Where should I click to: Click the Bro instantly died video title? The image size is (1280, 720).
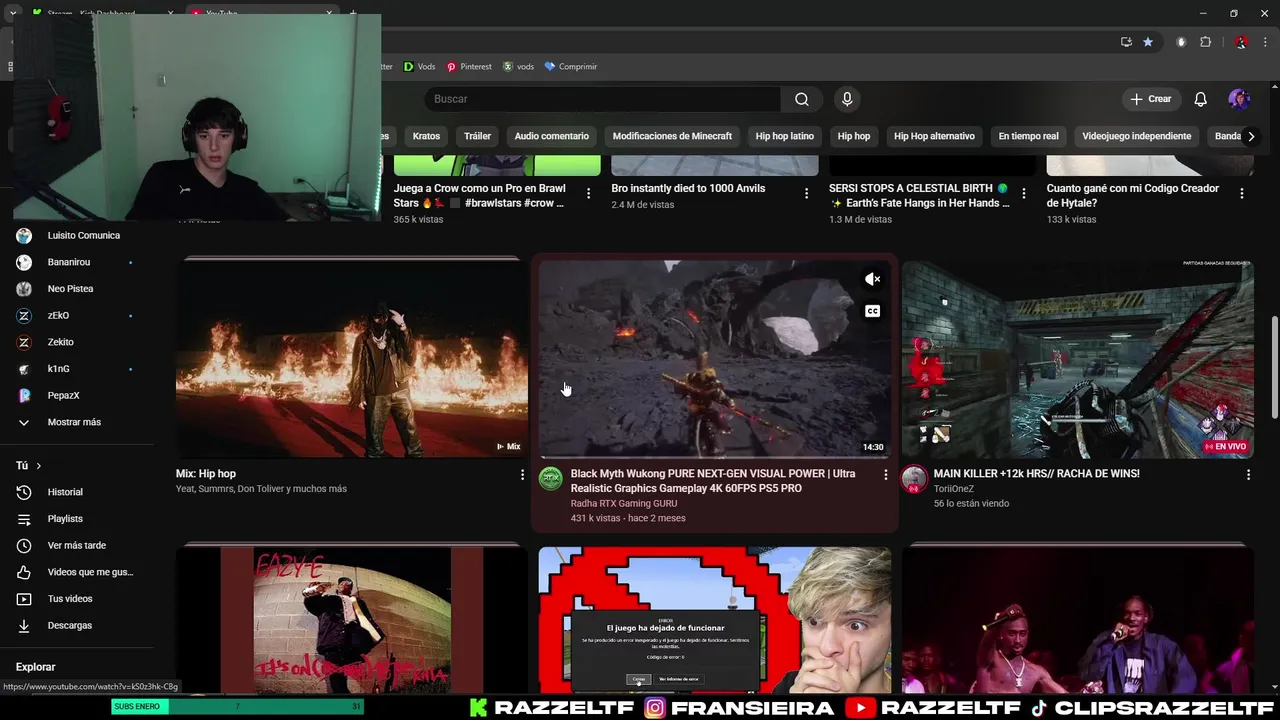(x=688, y=188)
